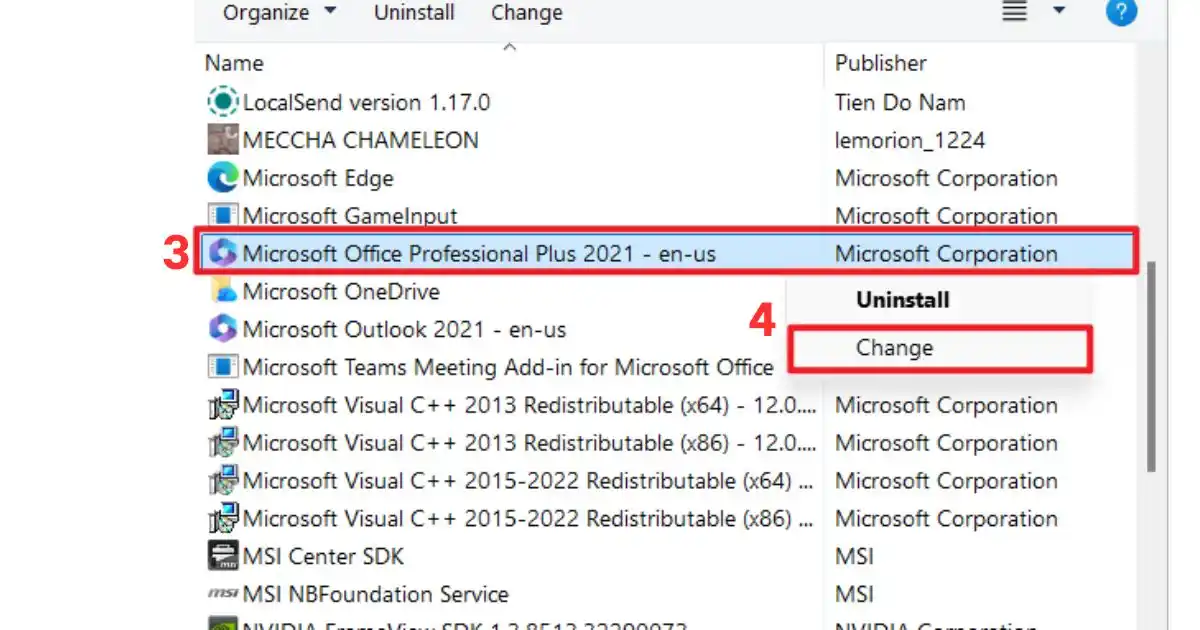1200x630 pixels.
Task: Select Visual C++ 2015-2022 Redistributable (x86) entry
Action: pyautogui.click(x=528, y=519)
